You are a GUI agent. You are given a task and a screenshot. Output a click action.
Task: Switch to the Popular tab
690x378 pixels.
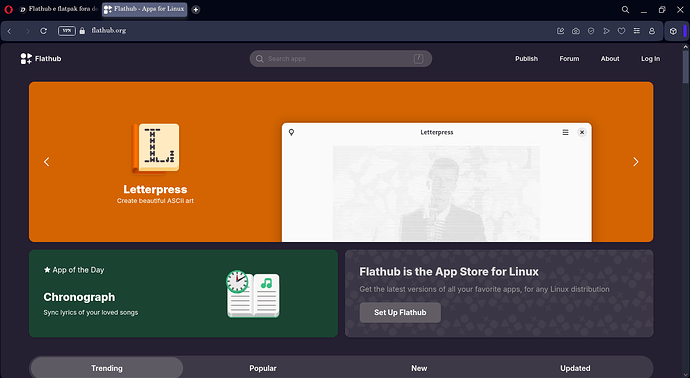pos(263,368)
